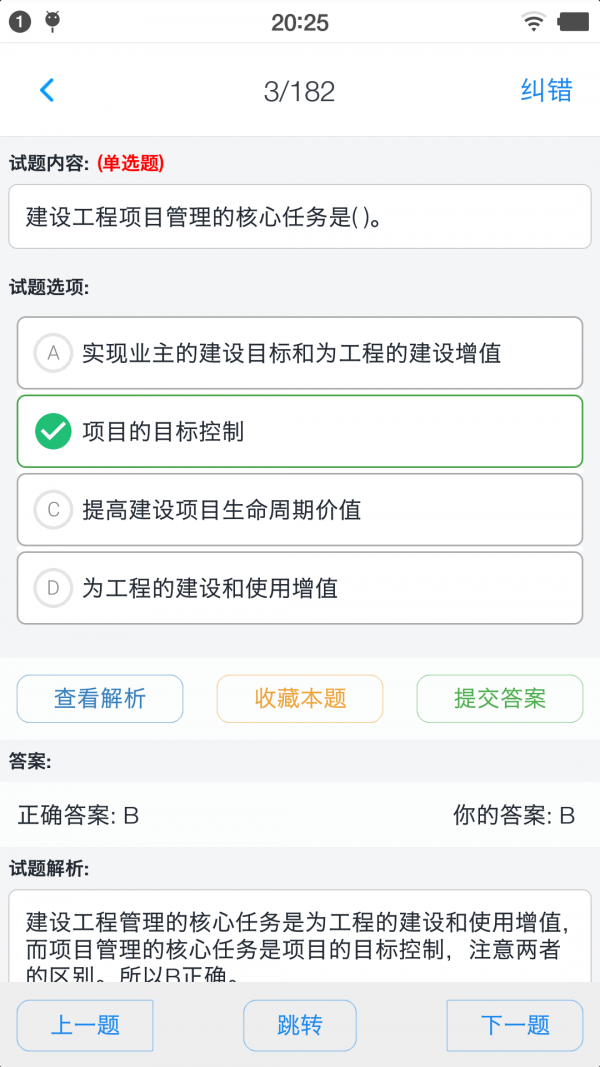The height and width of the screenshot is (1067, 600).
Task: Tap the green checkmark on option B
Action: [x=53, y=431]
